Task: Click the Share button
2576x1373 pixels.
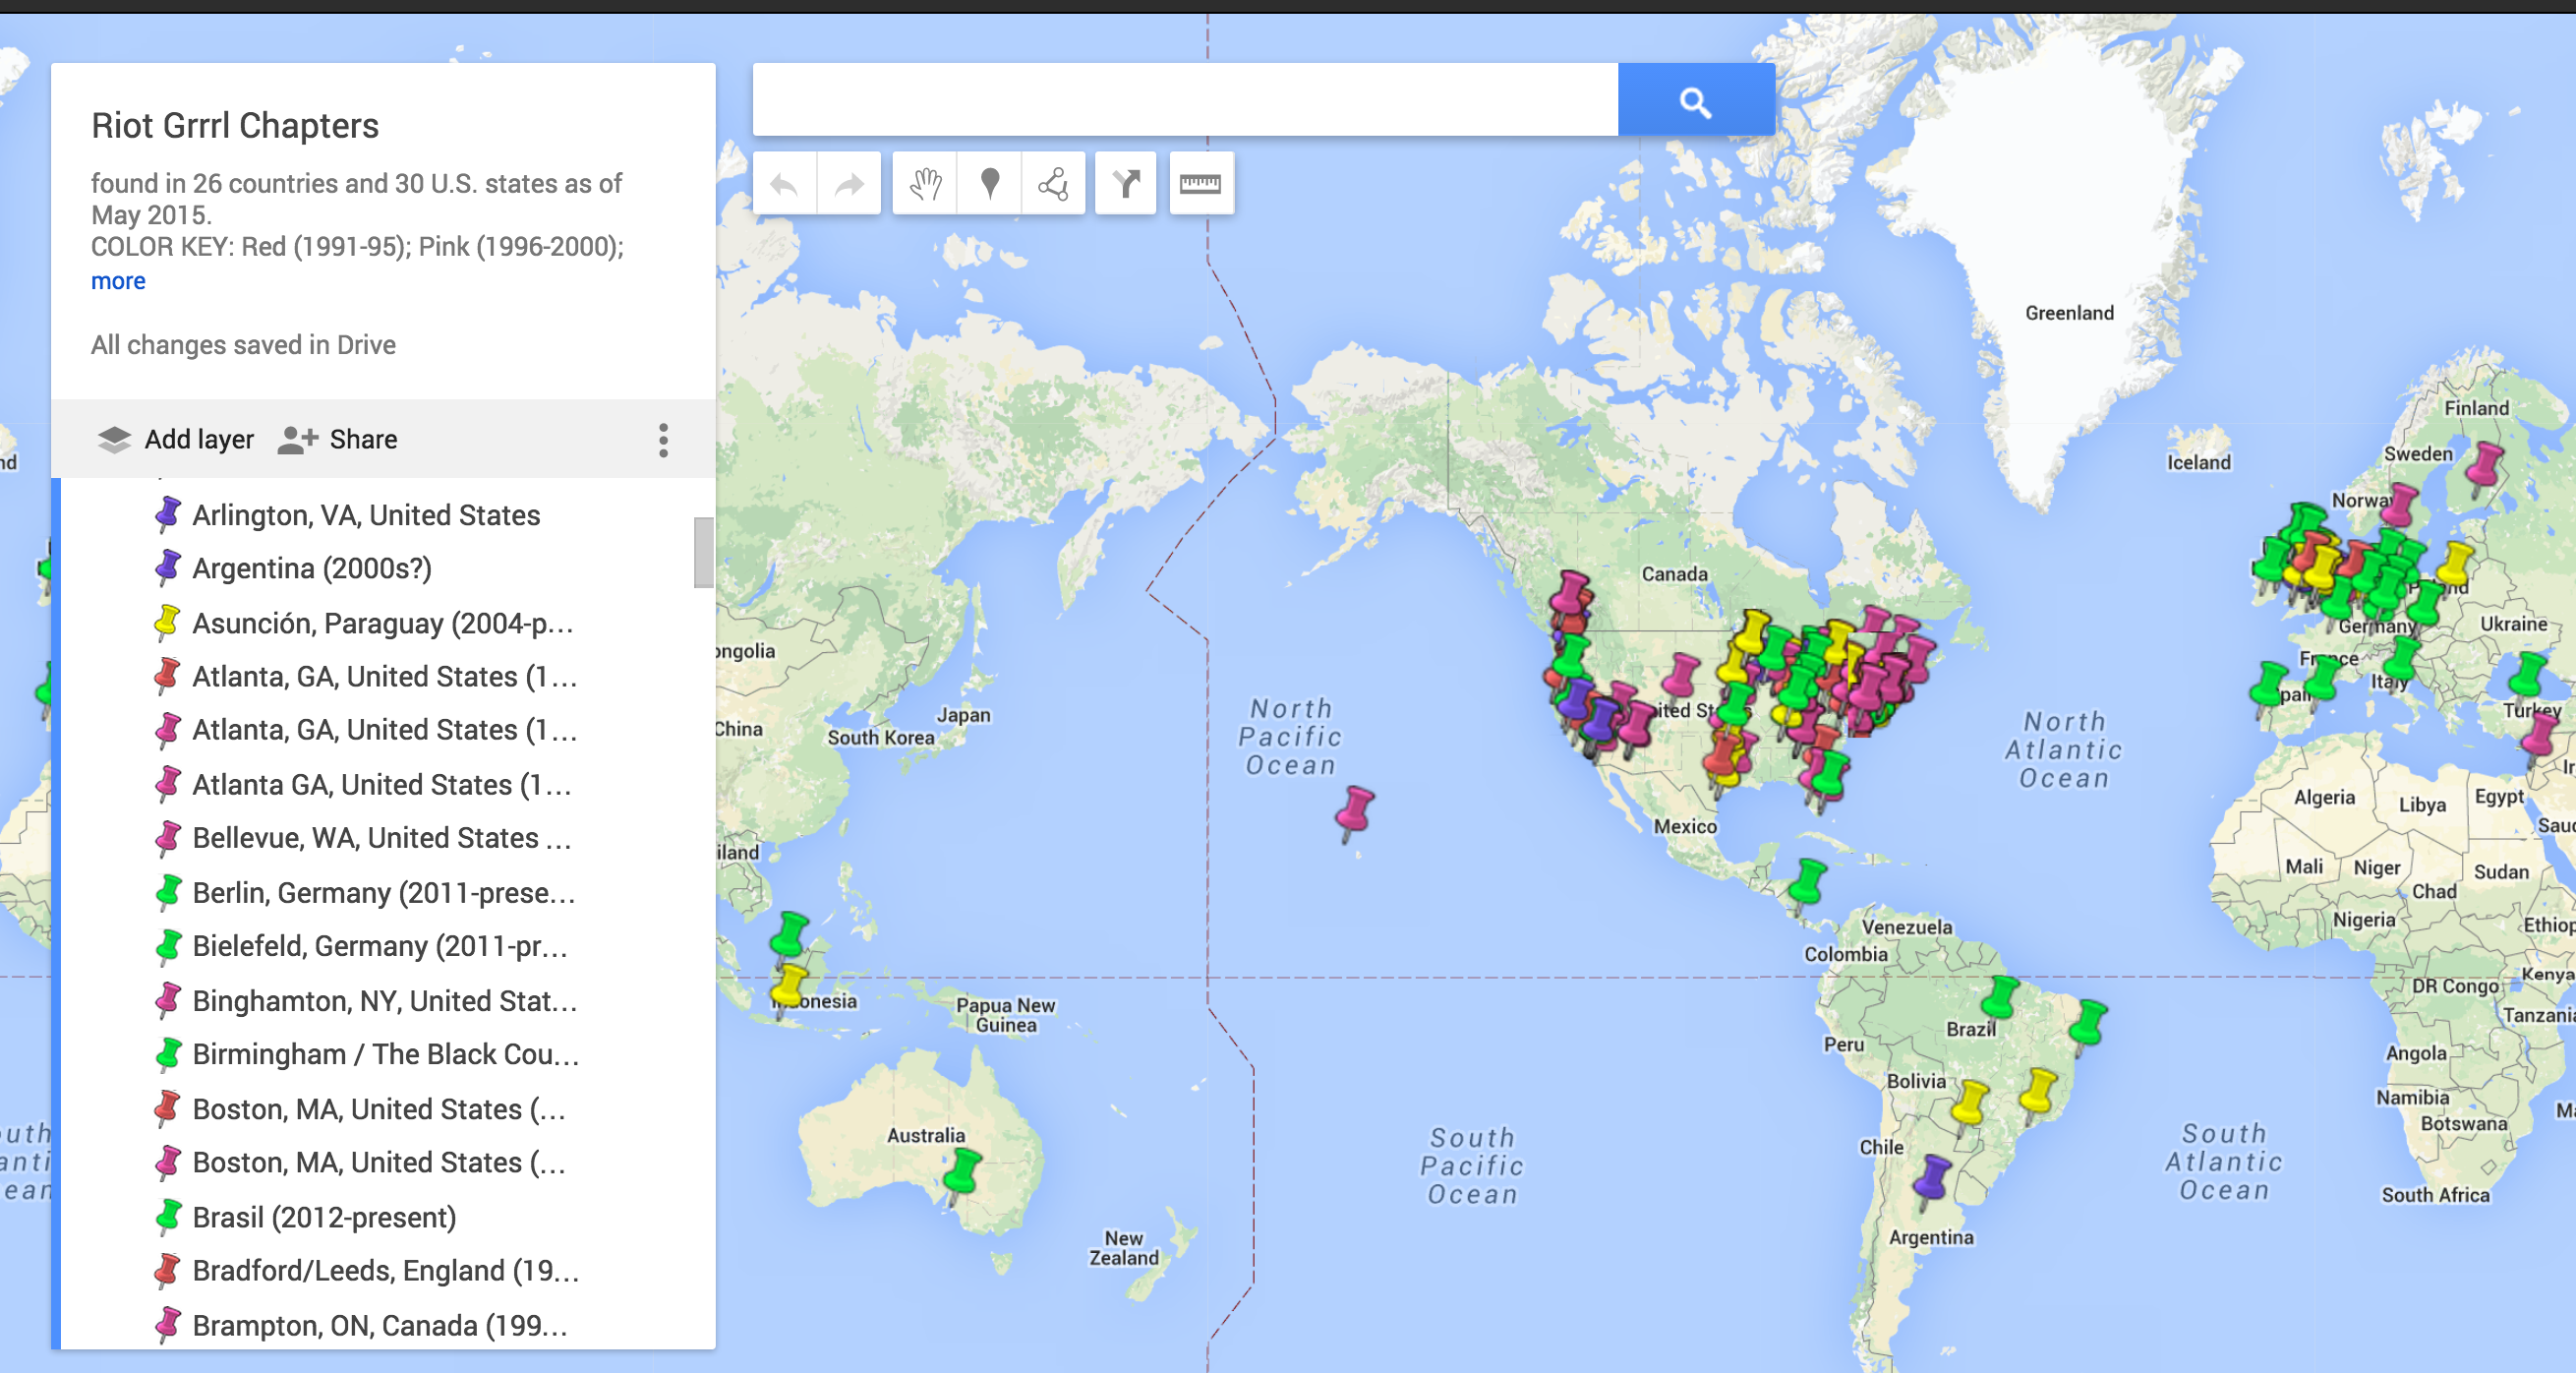Action: 338,440
